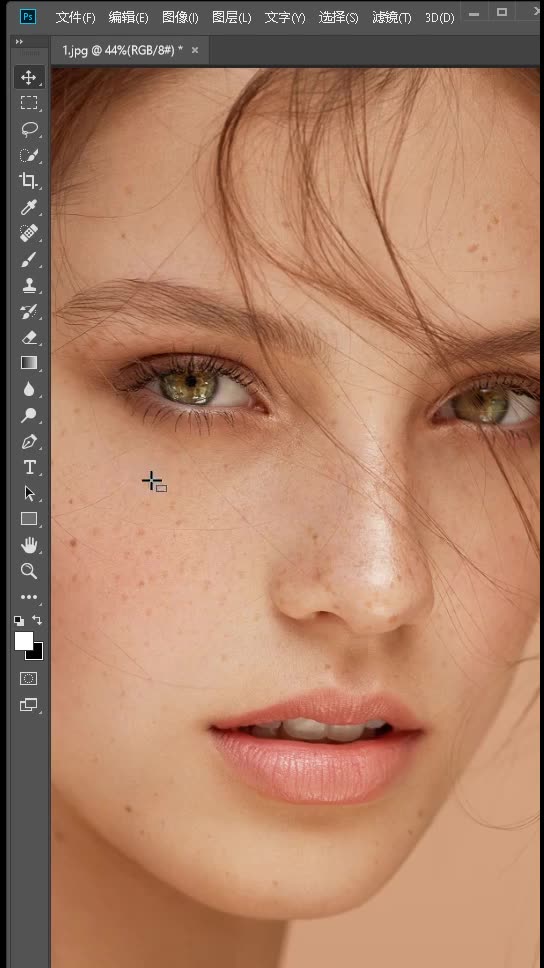Select the Rectangular Marquee tool
This screenshot has width=544, height=968.
pyautogui.click(x=28, y=103)
